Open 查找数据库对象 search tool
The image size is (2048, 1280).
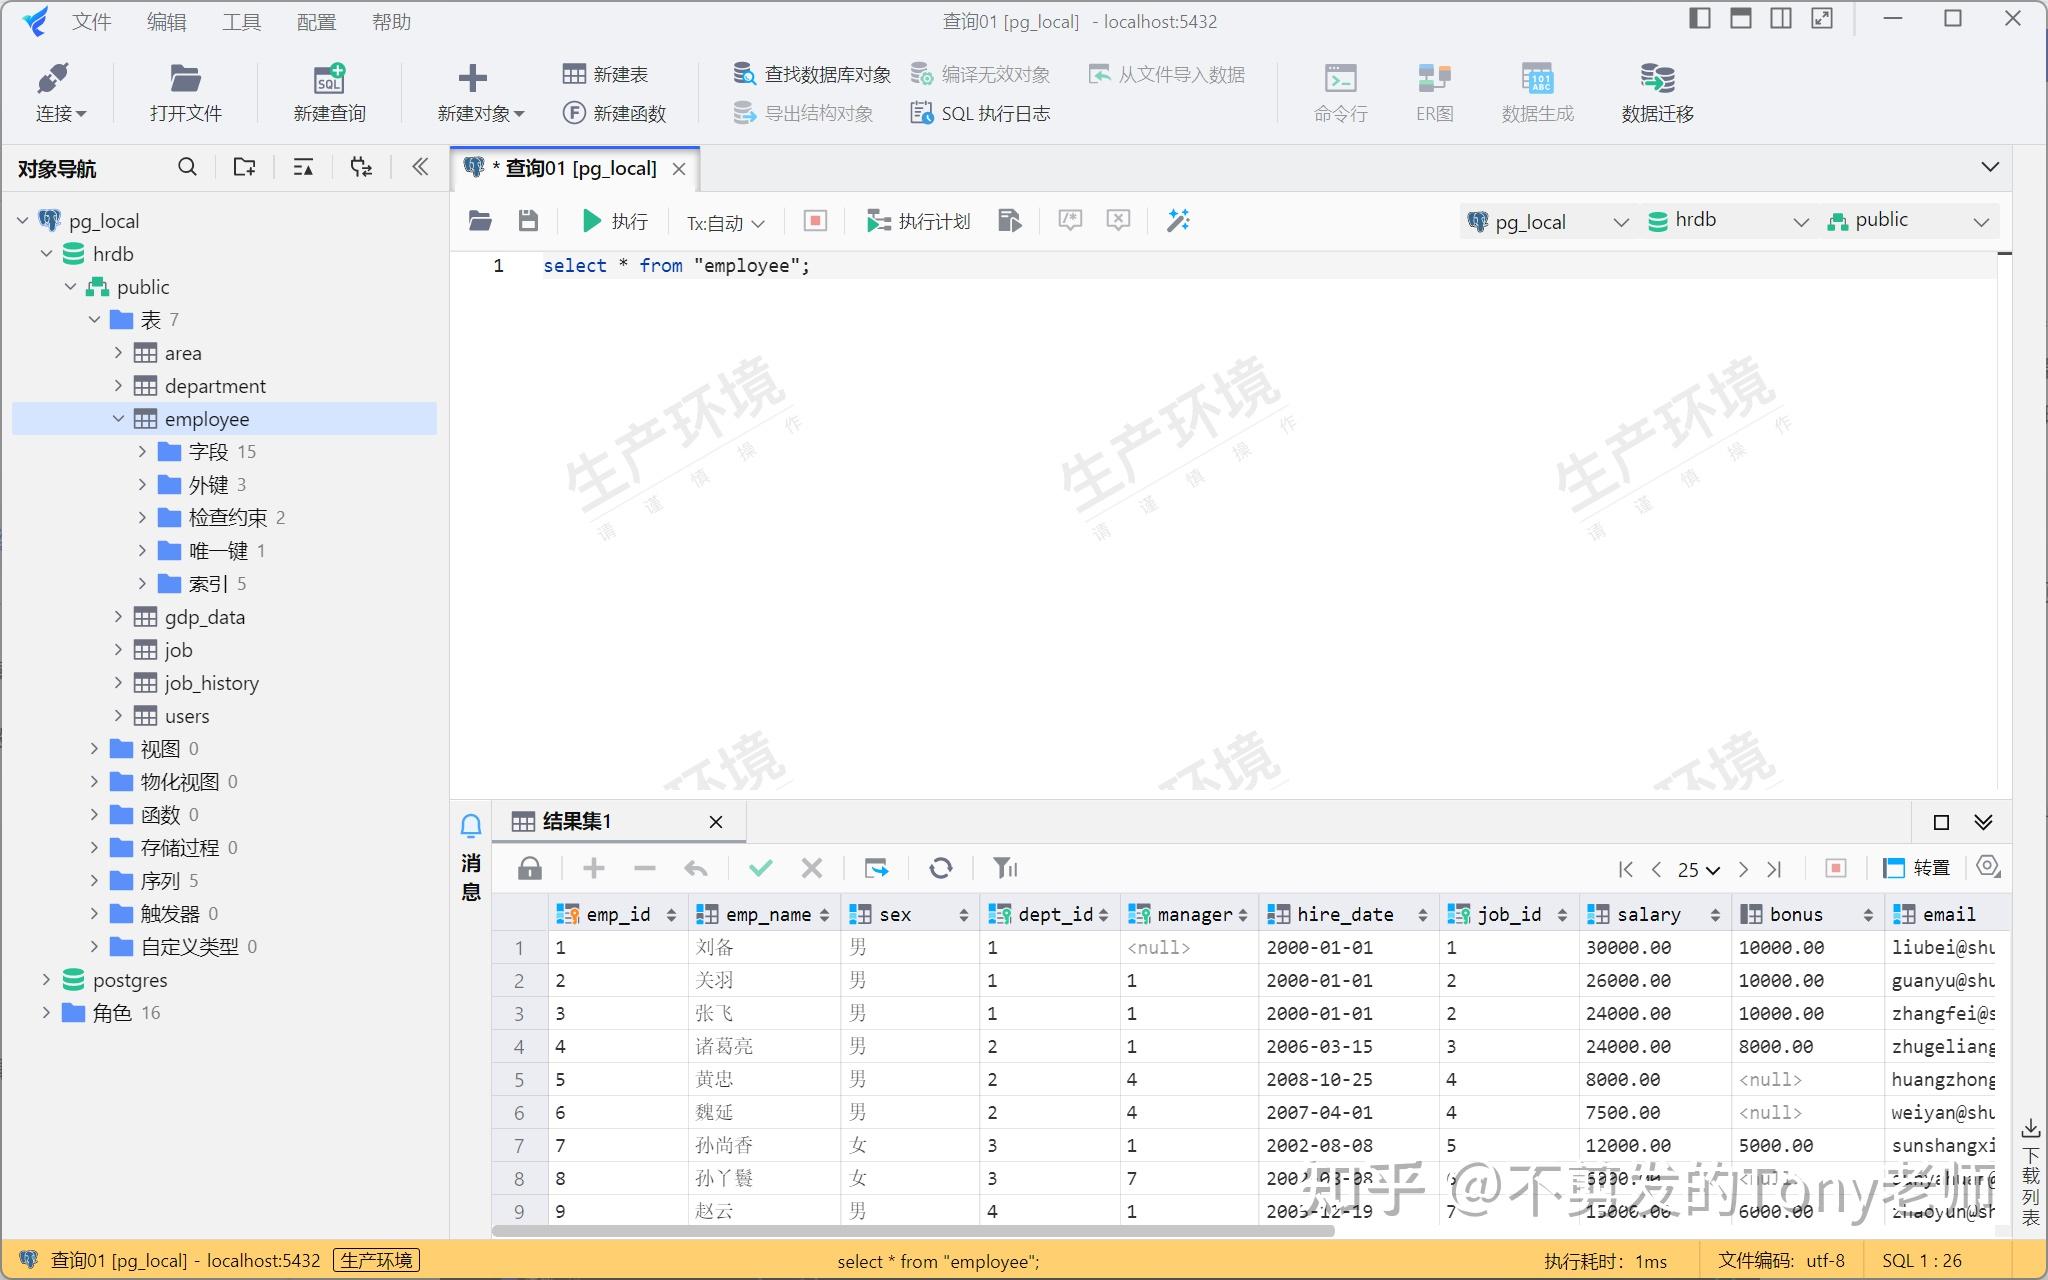[812, 73]
